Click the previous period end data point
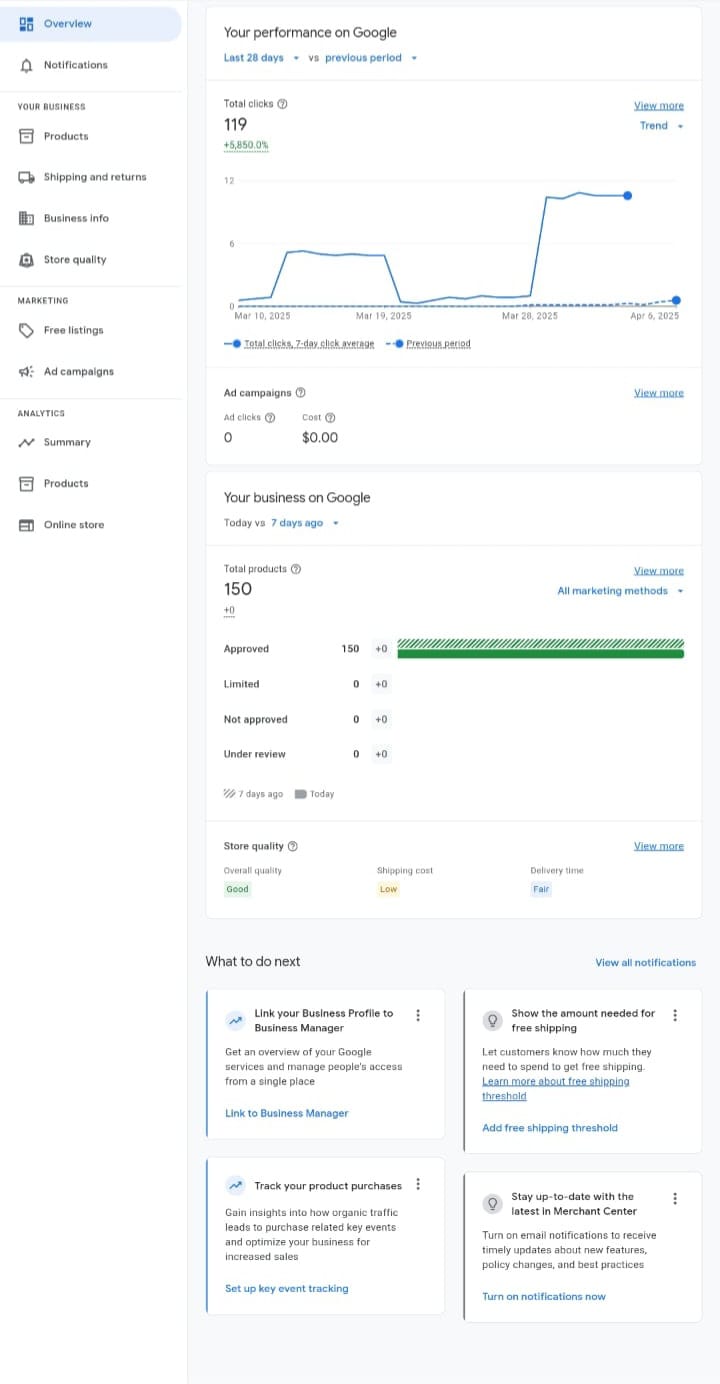This screenshot has width=720, height=1384. tap(677, 300)
